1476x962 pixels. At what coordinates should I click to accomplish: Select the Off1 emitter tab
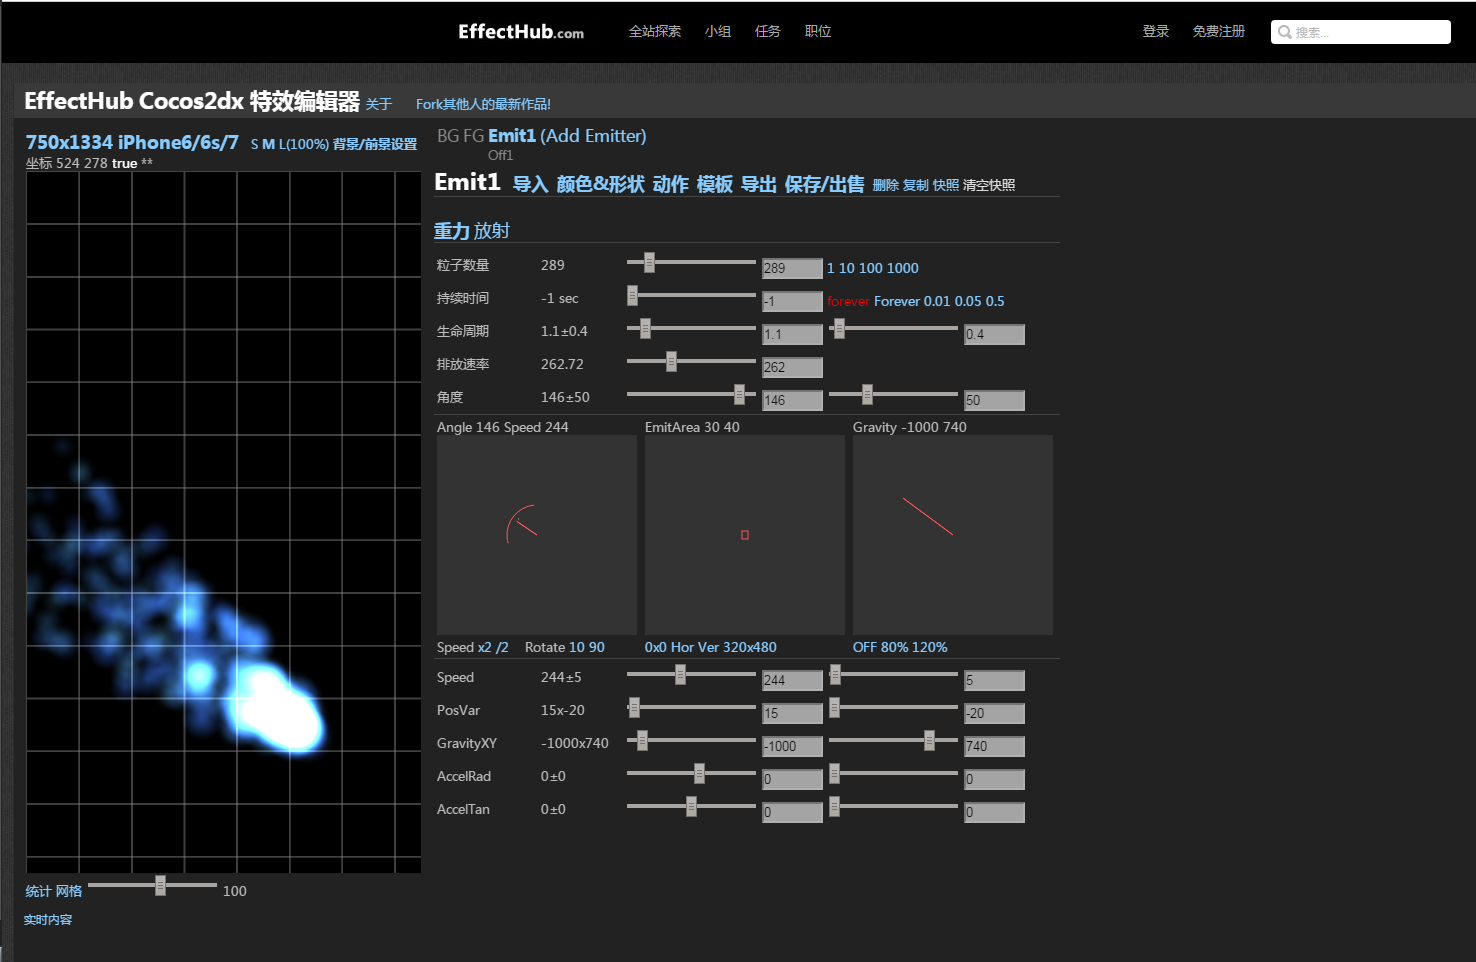pos(501,155)
